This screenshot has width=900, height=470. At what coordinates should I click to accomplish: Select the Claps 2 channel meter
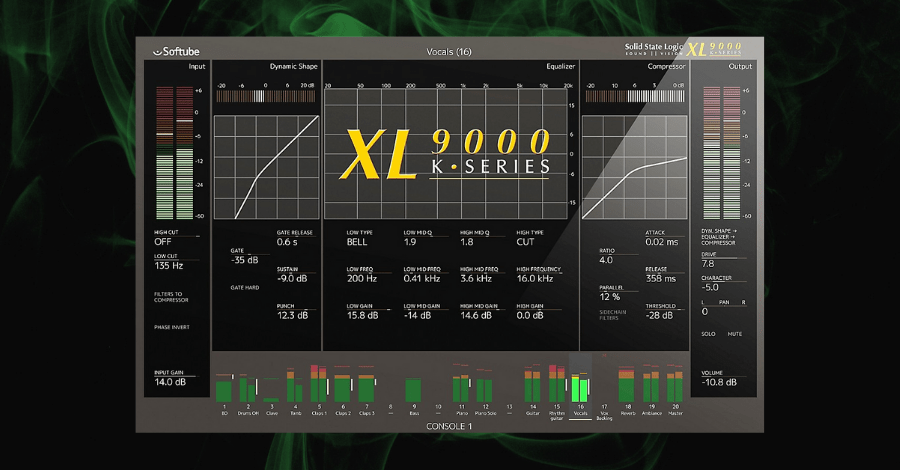(x=343, y=384)
